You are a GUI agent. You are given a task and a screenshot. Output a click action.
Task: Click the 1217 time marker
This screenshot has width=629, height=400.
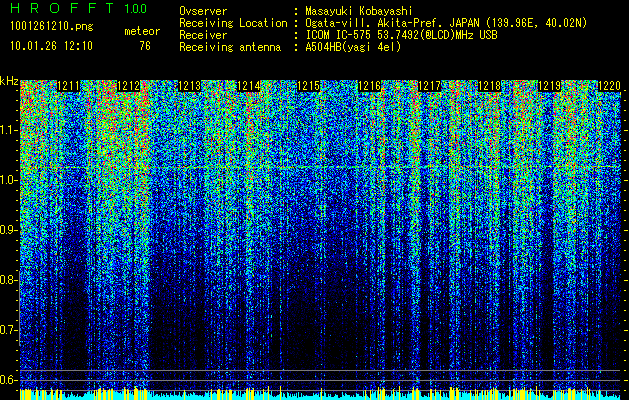(x=429, y=86)
